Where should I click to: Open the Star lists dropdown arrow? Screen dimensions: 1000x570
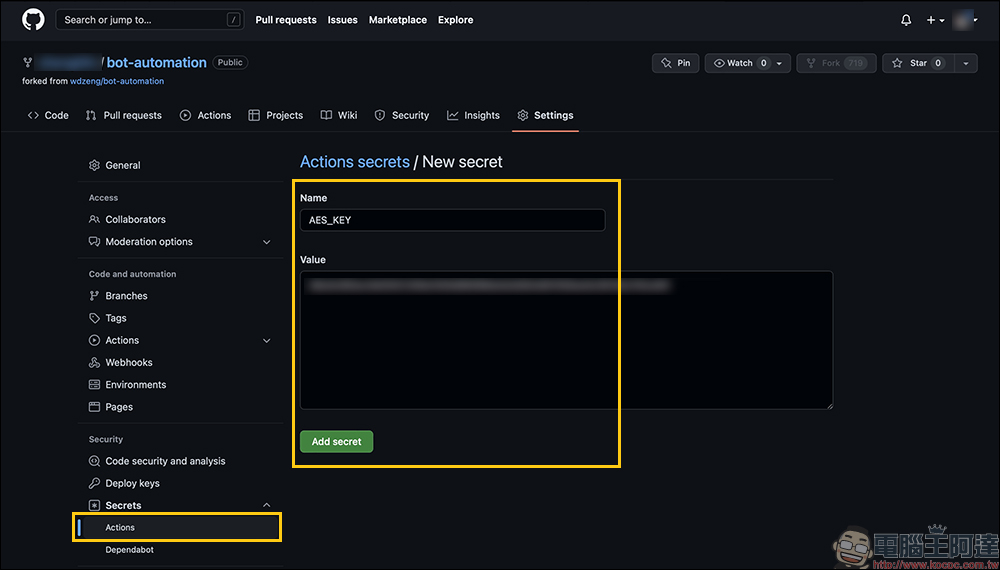pyautogui.click(x=965, y=63)
